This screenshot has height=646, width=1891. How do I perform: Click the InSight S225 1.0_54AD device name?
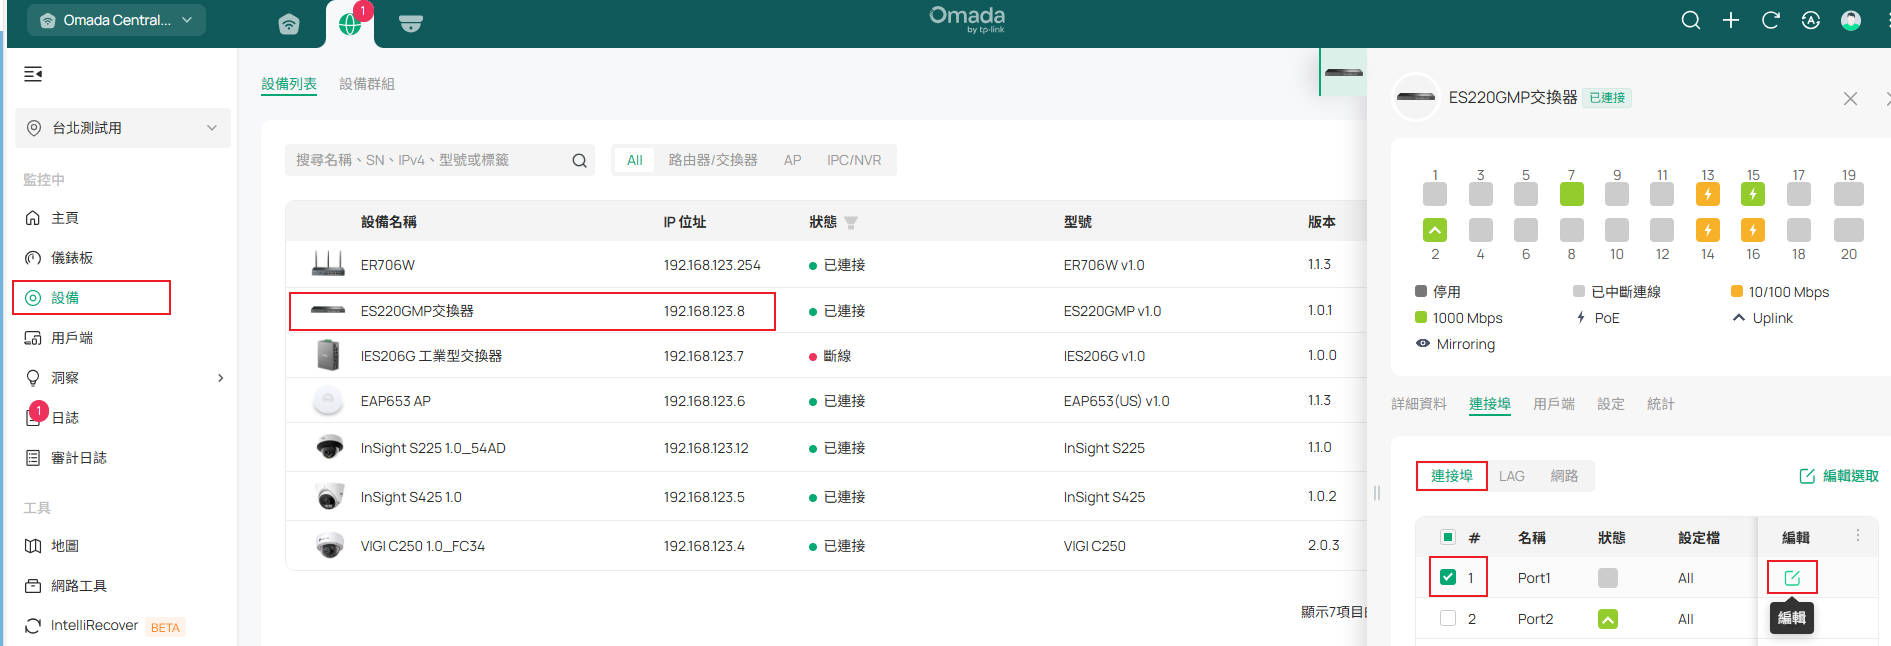click(x=433, y=448)
